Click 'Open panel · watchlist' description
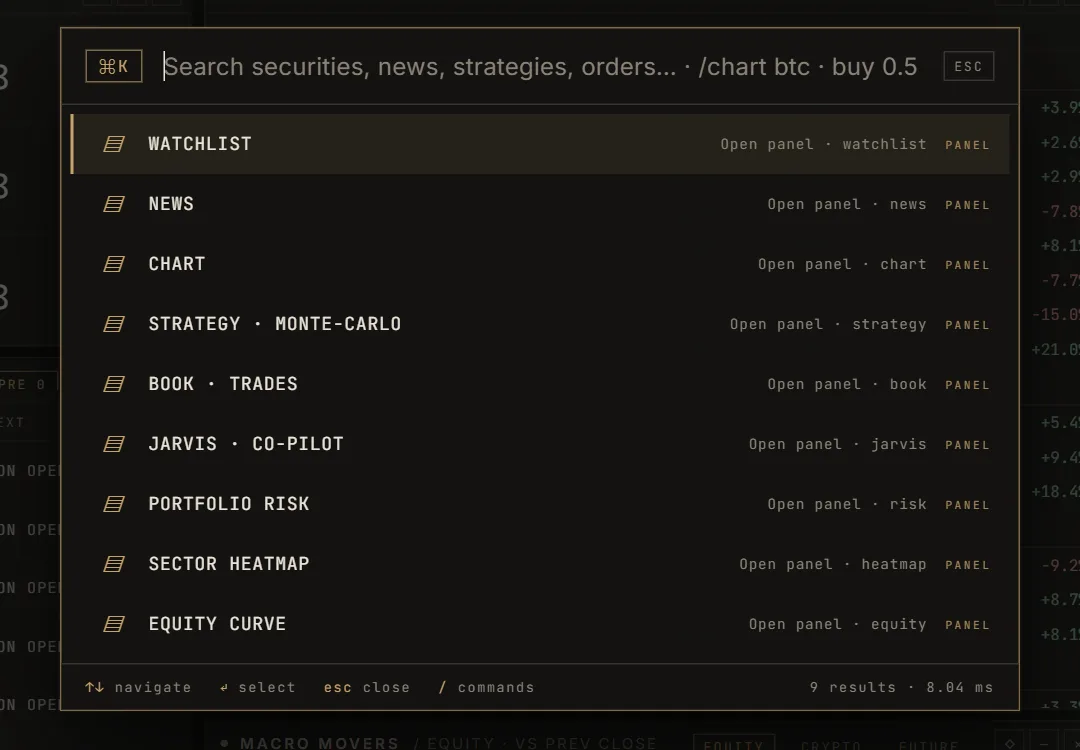 point(823,145)
